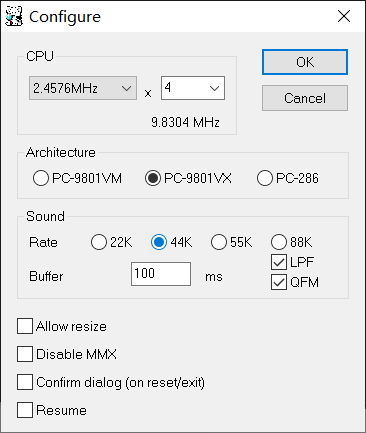Select the 44K sound rate

159,242
